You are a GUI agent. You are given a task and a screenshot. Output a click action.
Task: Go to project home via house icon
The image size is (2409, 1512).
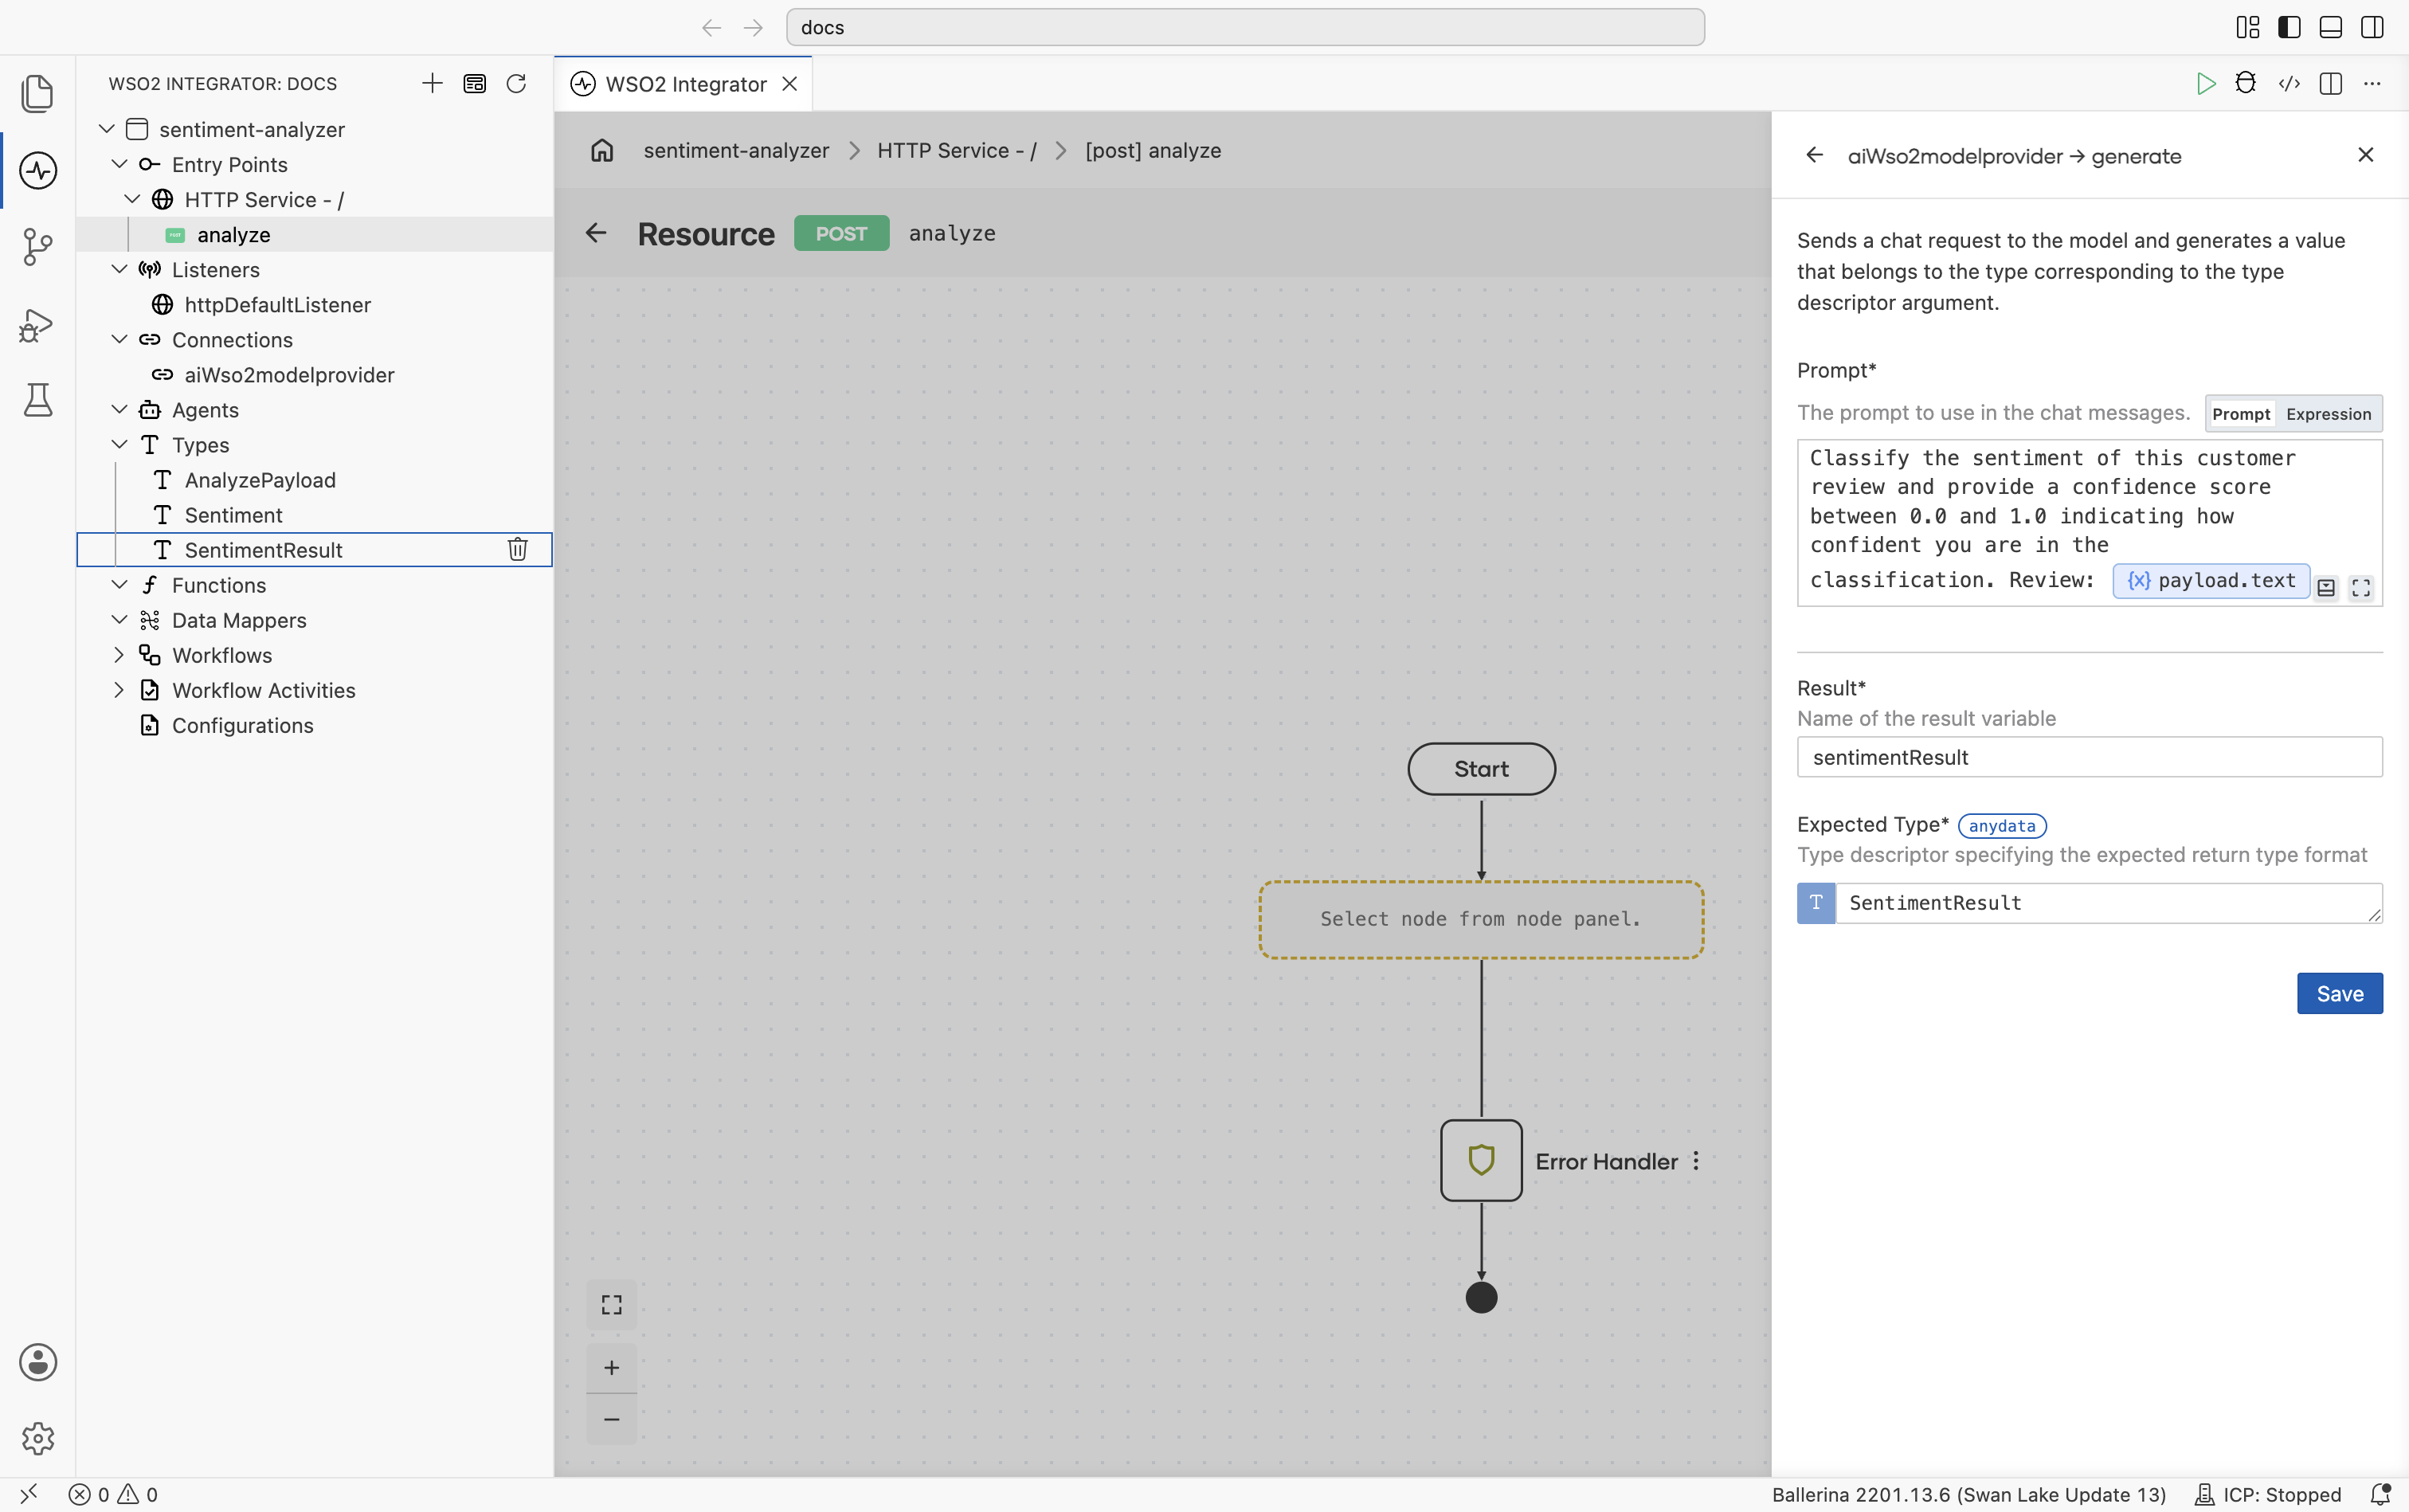tap(602, 150)
